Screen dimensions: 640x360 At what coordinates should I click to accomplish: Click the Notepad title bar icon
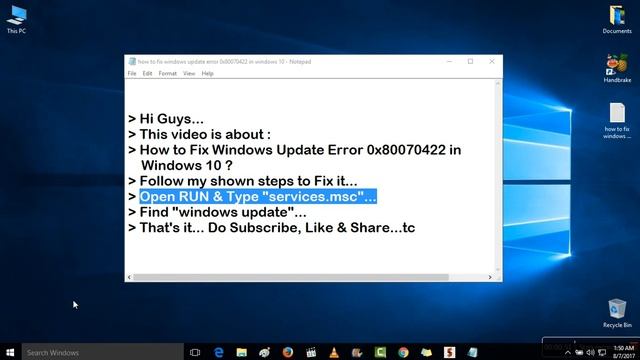click(132, 61)
